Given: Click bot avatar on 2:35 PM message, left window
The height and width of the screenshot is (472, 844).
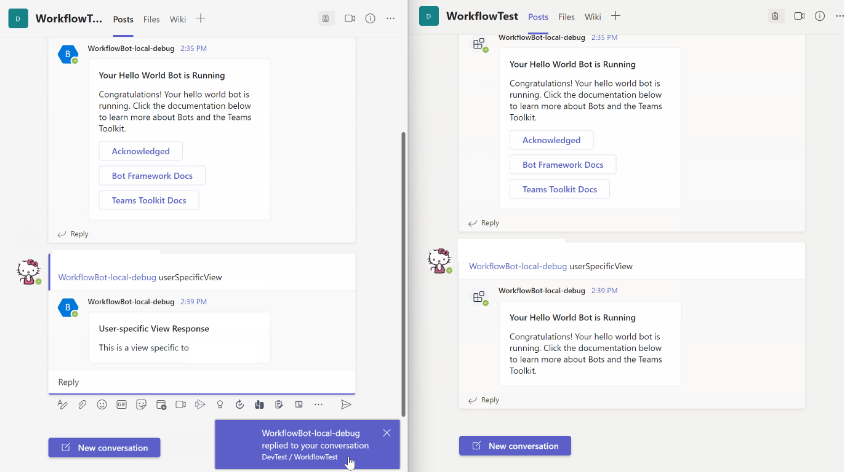Looking at the screenshot, I should [x=68, y=54].
